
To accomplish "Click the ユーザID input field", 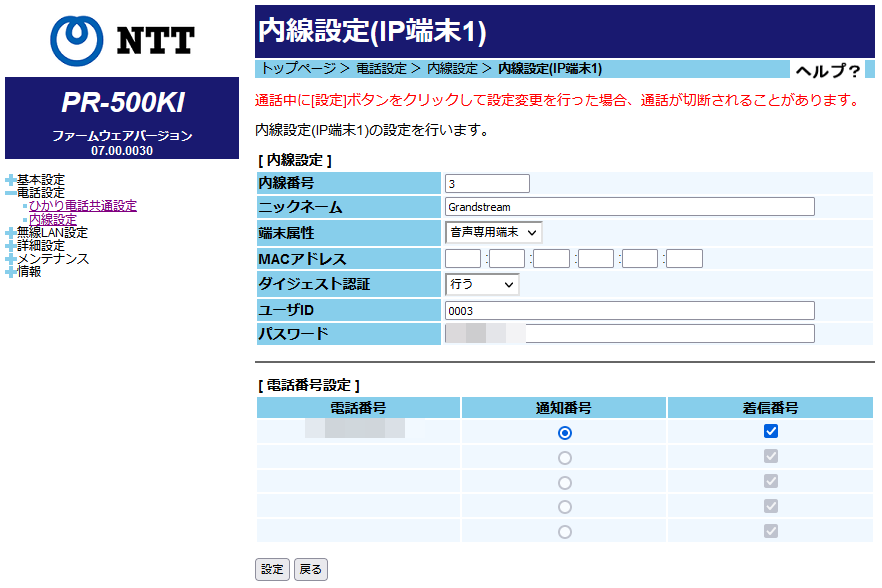I will [x=629, y=311].
